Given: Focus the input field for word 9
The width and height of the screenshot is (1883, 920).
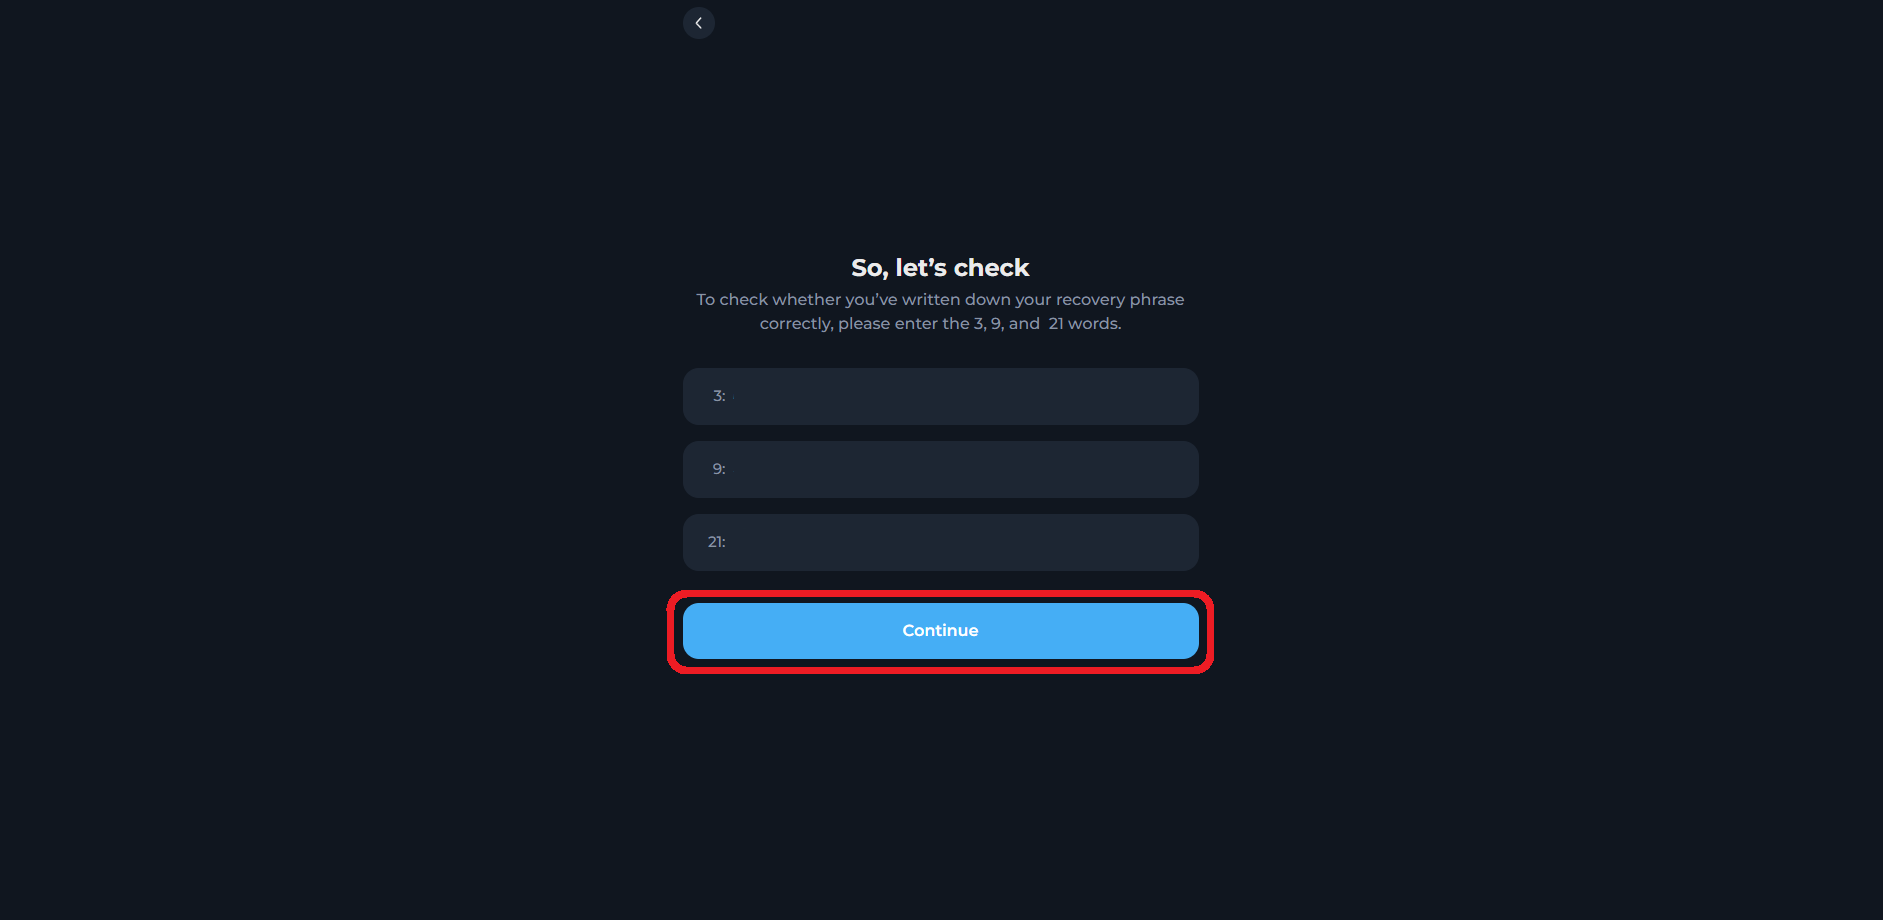Looking at the screenshot, I should (x=940, y=469).
